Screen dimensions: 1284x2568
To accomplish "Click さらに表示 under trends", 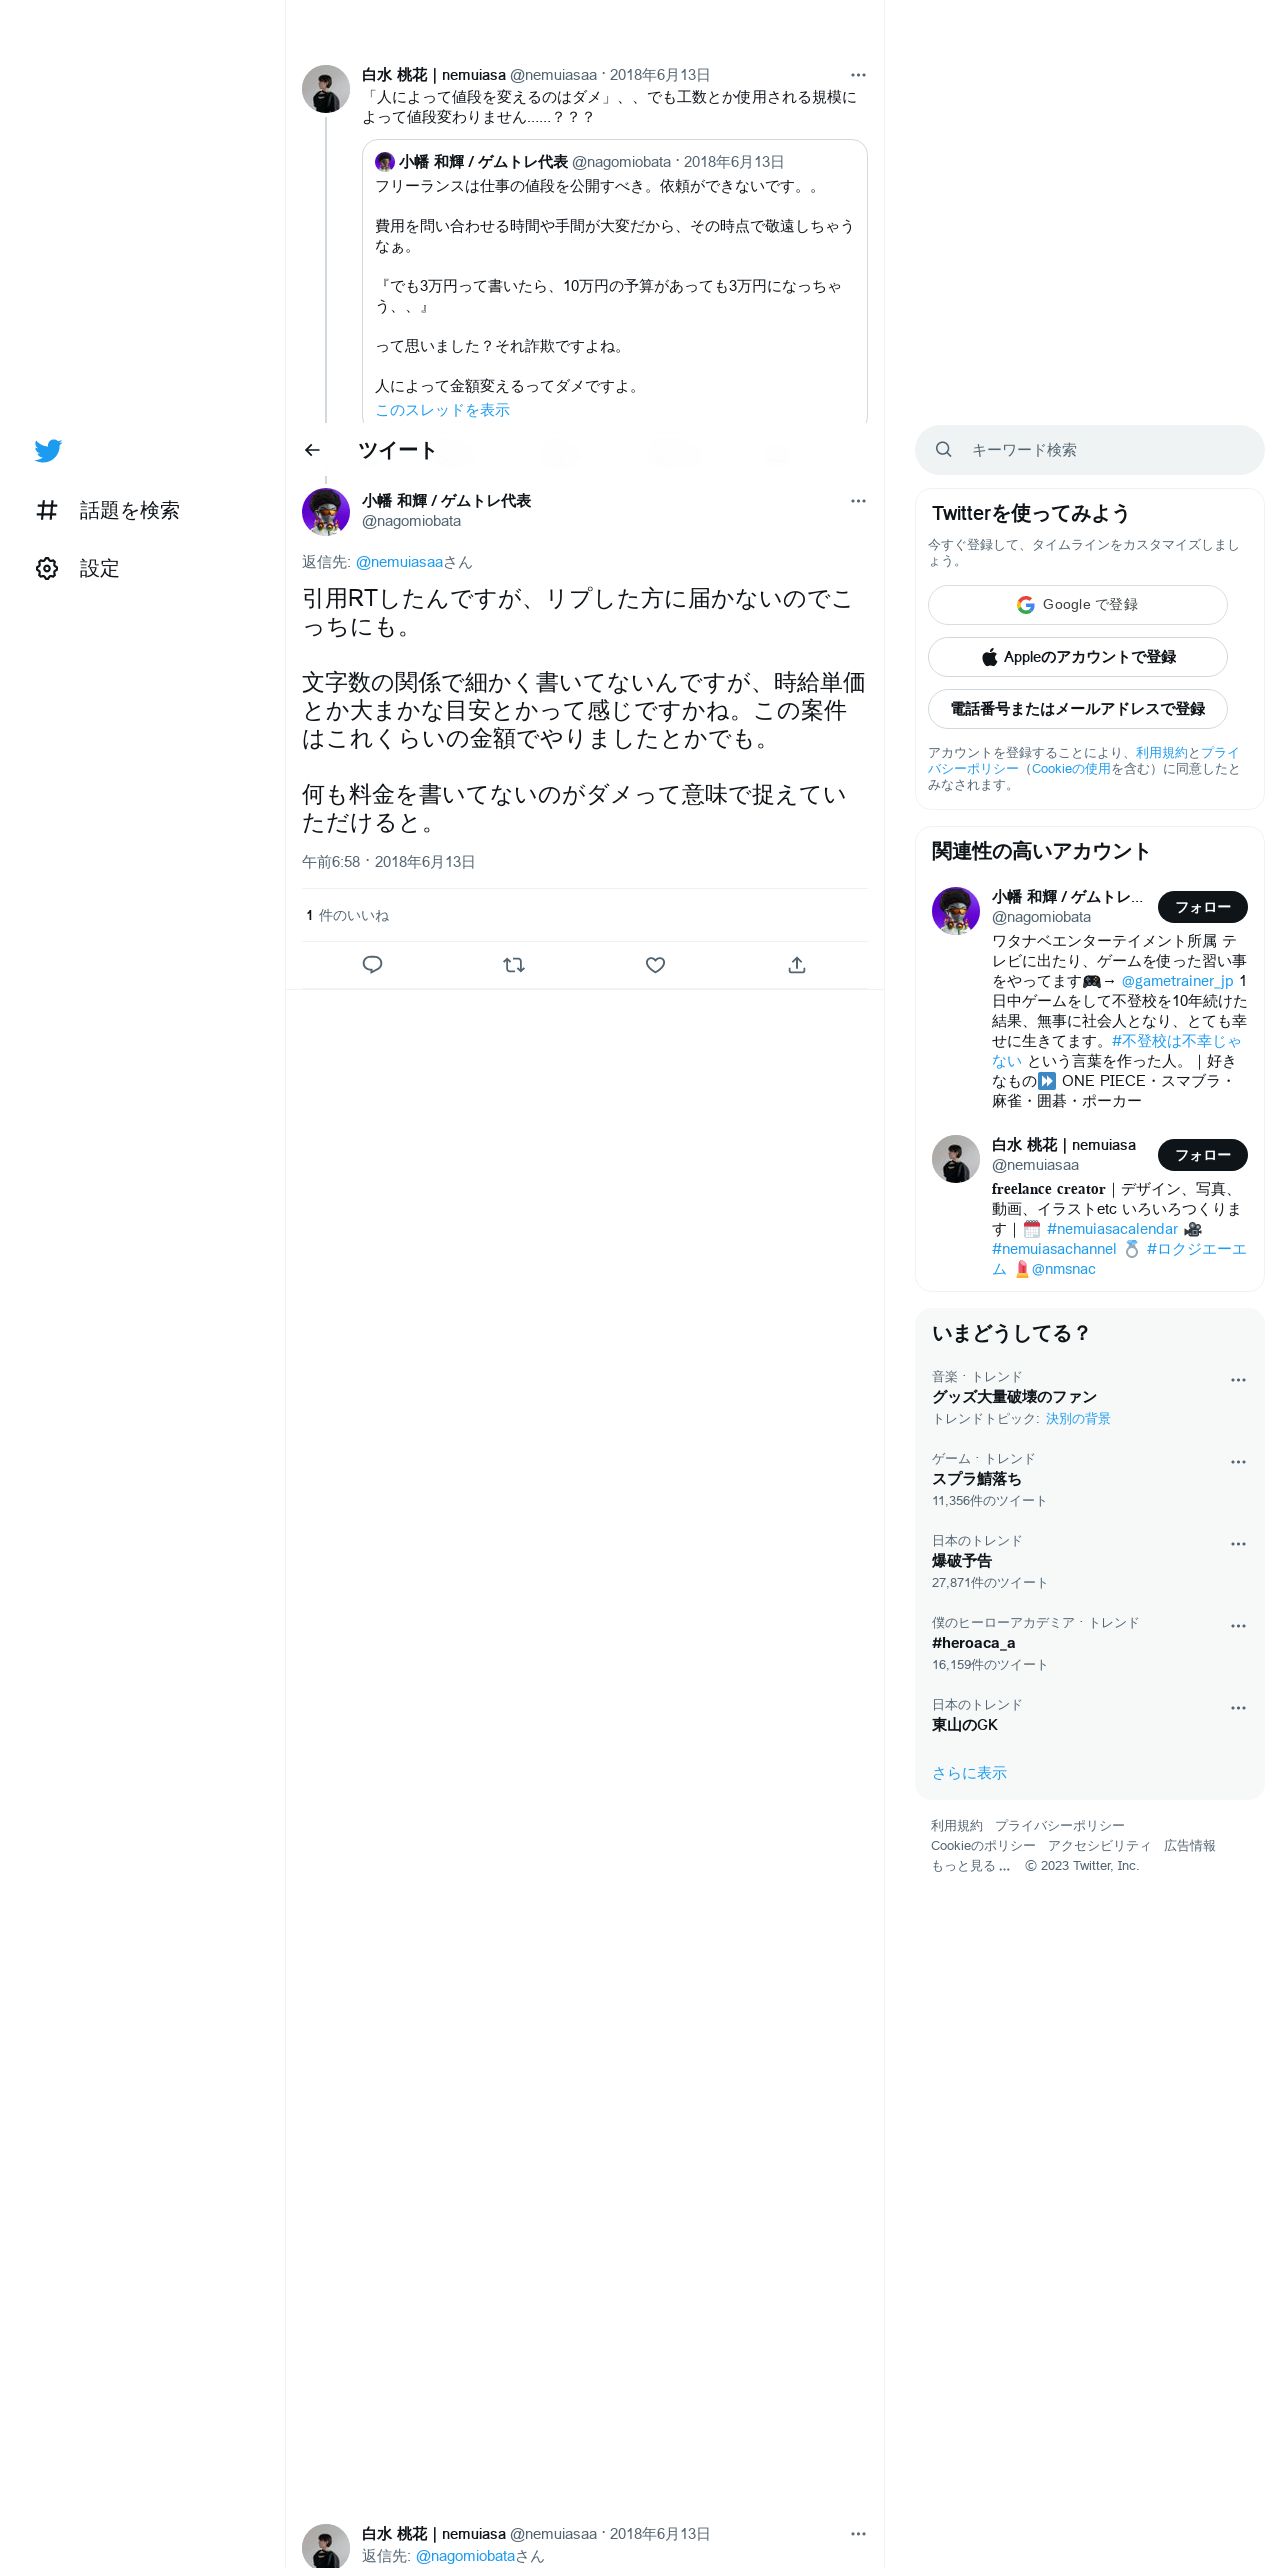I will coord(969,1773).
